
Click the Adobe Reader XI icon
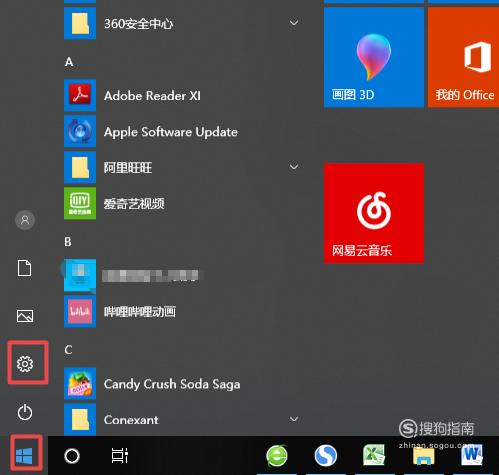tap(80, 95)
